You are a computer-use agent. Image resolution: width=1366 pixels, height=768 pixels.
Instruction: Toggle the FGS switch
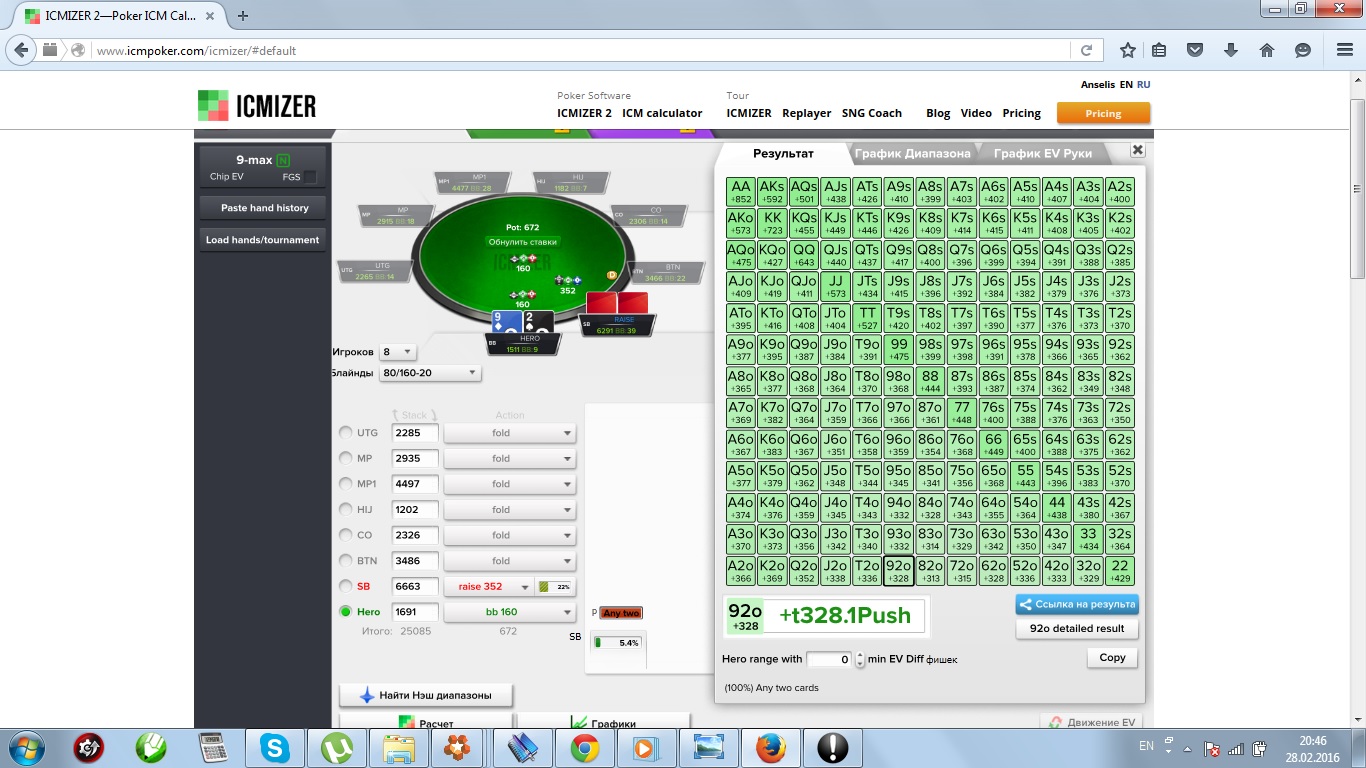click(309, 177)
